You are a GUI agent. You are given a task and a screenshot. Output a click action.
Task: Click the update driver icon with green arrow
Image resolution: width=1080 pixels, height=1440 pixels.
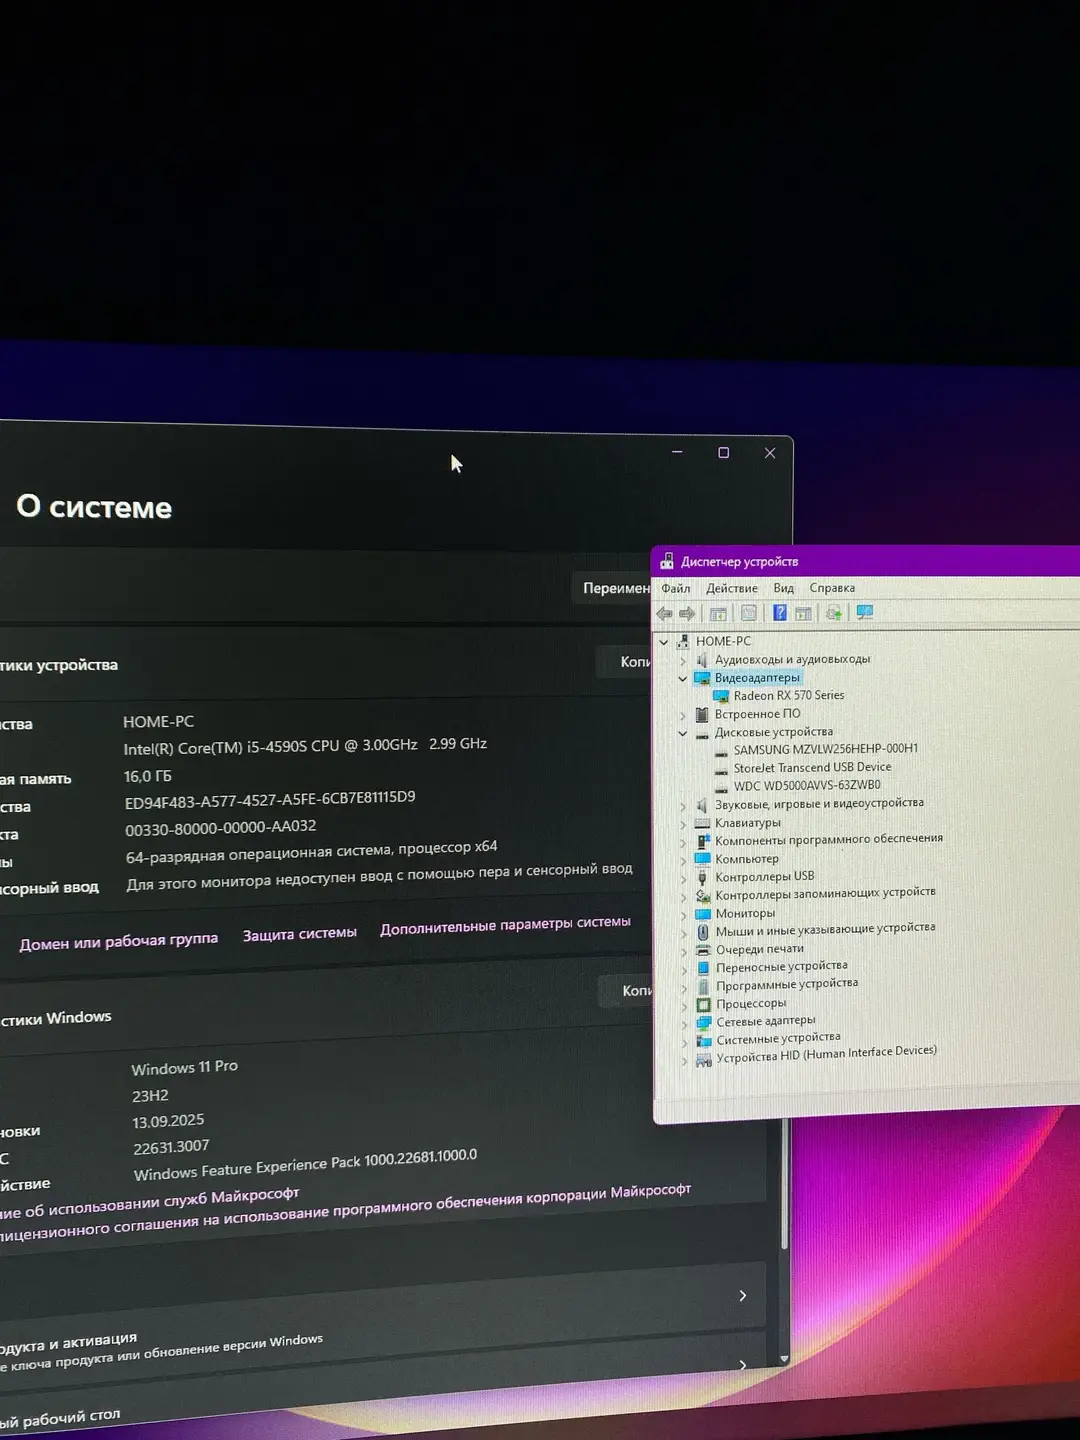coord(834,613)
